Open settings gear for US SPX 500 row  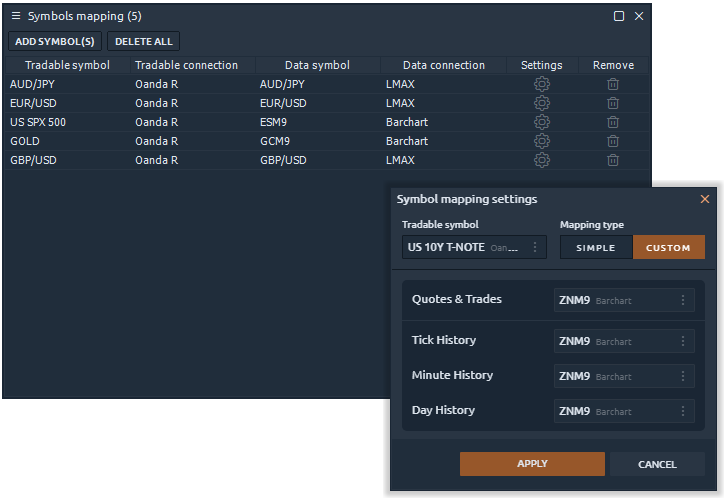pyautogui.click(x=542, y=122)
